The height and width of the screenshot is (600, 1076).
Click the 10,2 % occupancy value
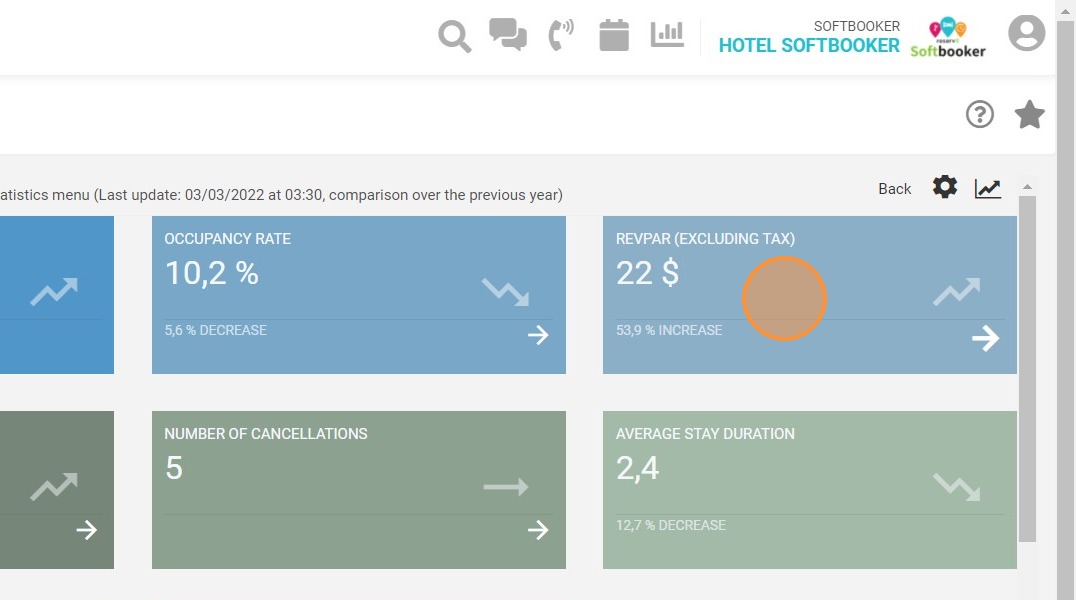point(212,273)
